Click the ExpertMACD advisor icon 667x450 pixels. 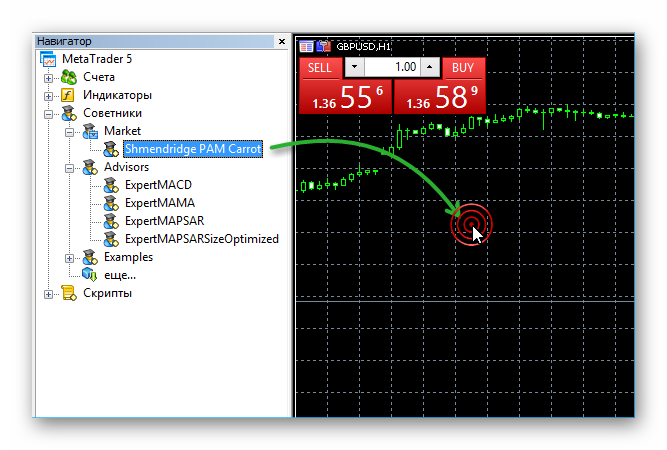tap(111, 185)
